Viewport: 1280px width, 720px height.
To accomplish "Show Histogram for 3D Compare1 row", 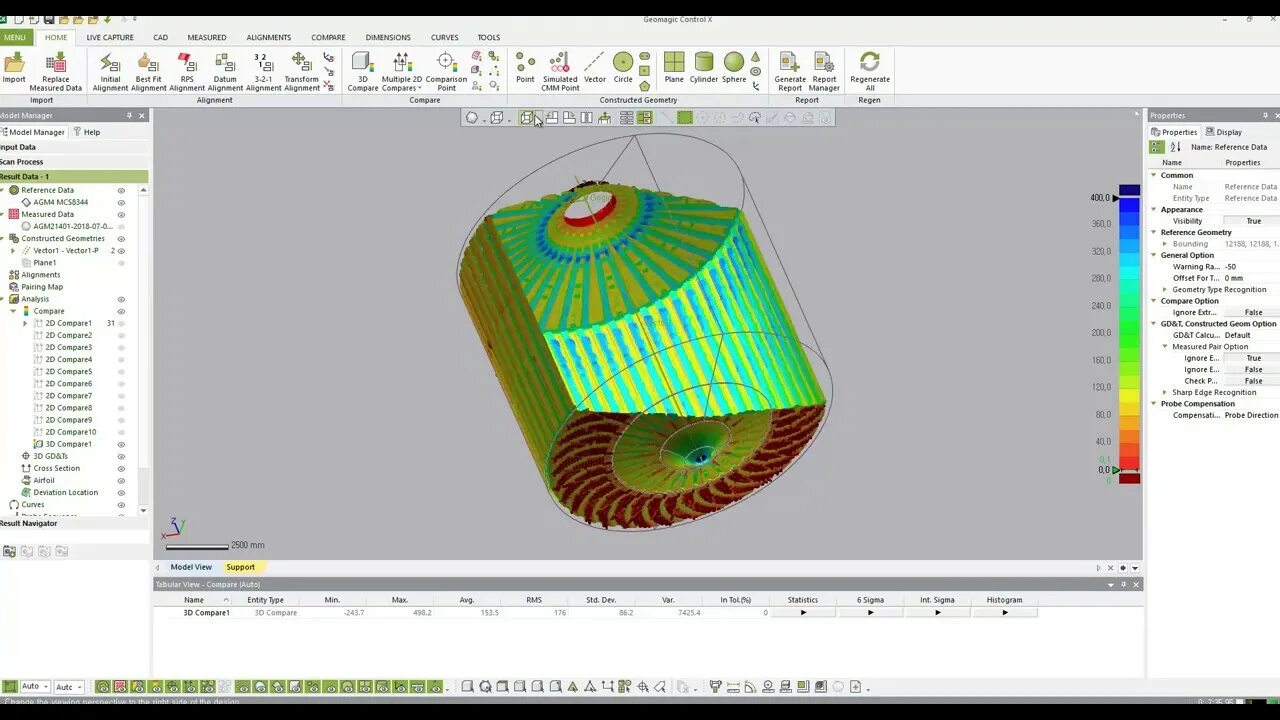I will [x=1004, y=612].
